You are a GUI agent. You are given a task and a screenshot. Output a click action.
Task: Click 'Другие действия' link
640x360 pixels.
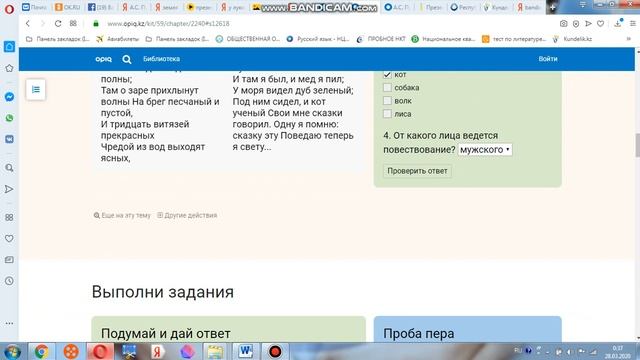[187, 215]
